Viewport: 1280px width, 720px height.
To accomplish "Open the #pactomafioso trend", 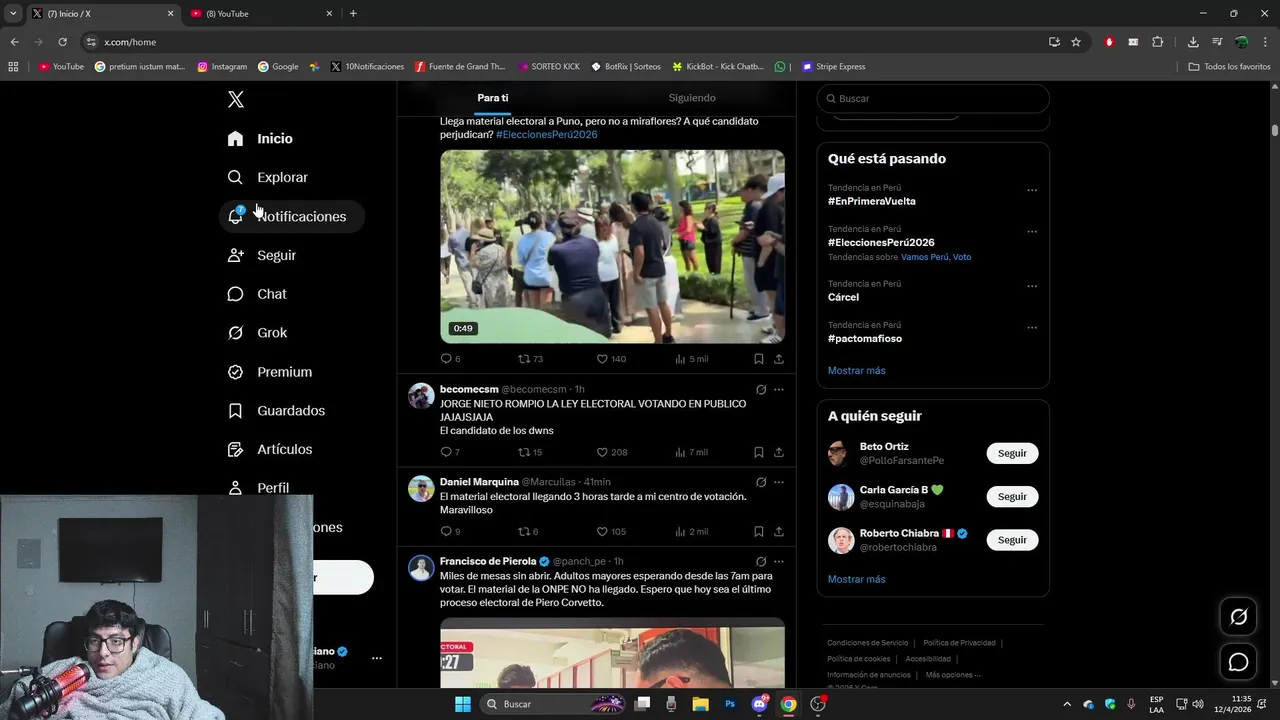I will click(x=865, y=339).
